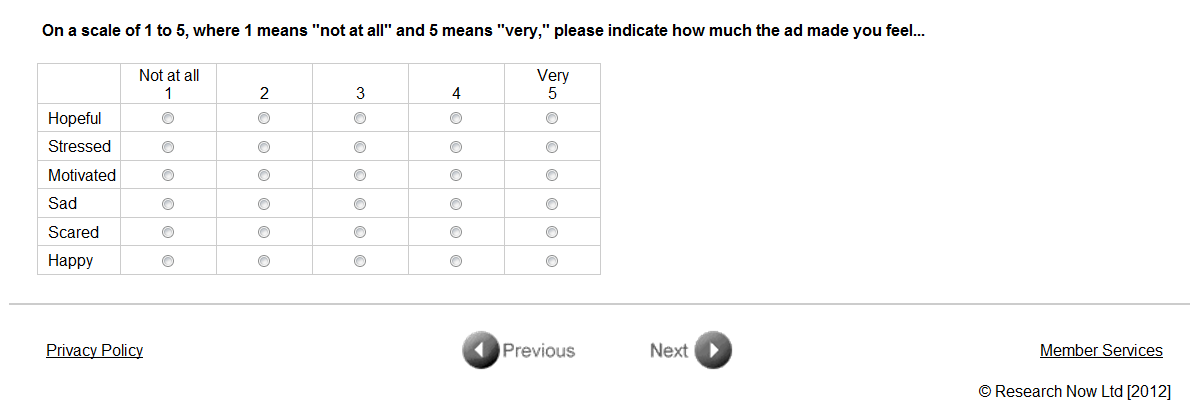Go back using Previous text
The height and width of the screenshot is (416, 1190).
tap(539, 350)
